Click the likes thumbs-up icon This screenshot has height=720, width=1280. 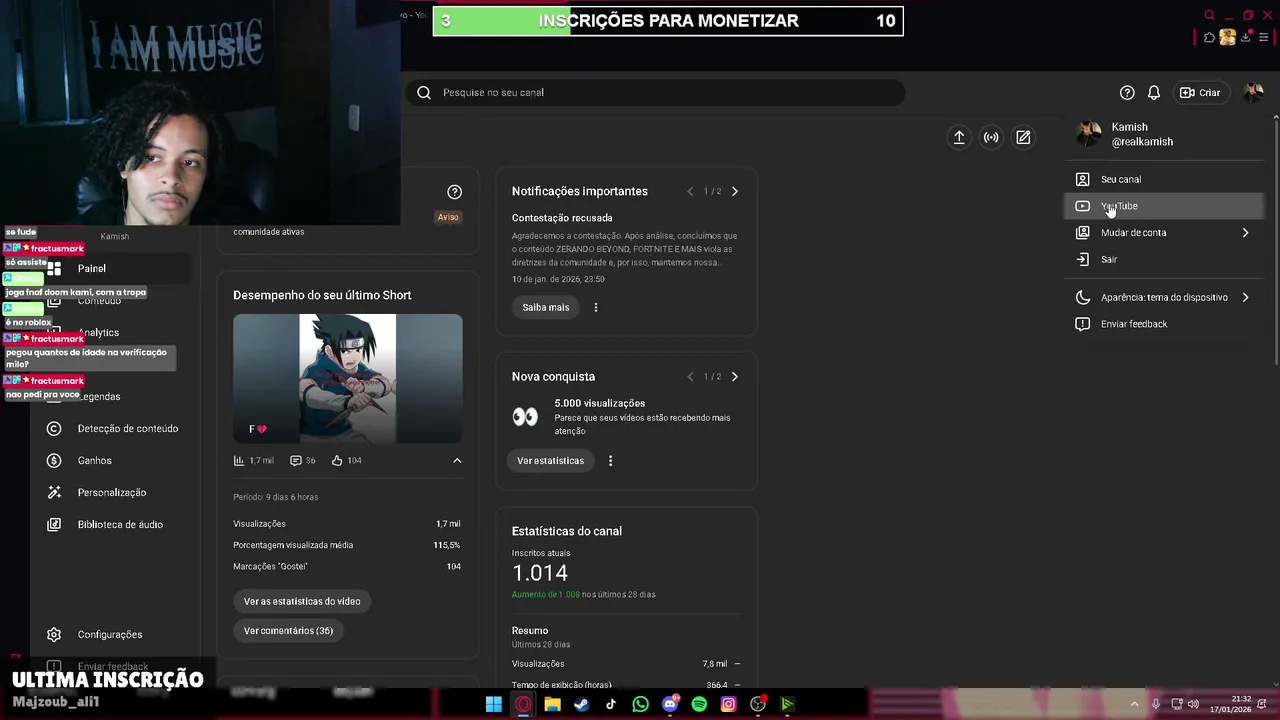(x=338, y=461)
